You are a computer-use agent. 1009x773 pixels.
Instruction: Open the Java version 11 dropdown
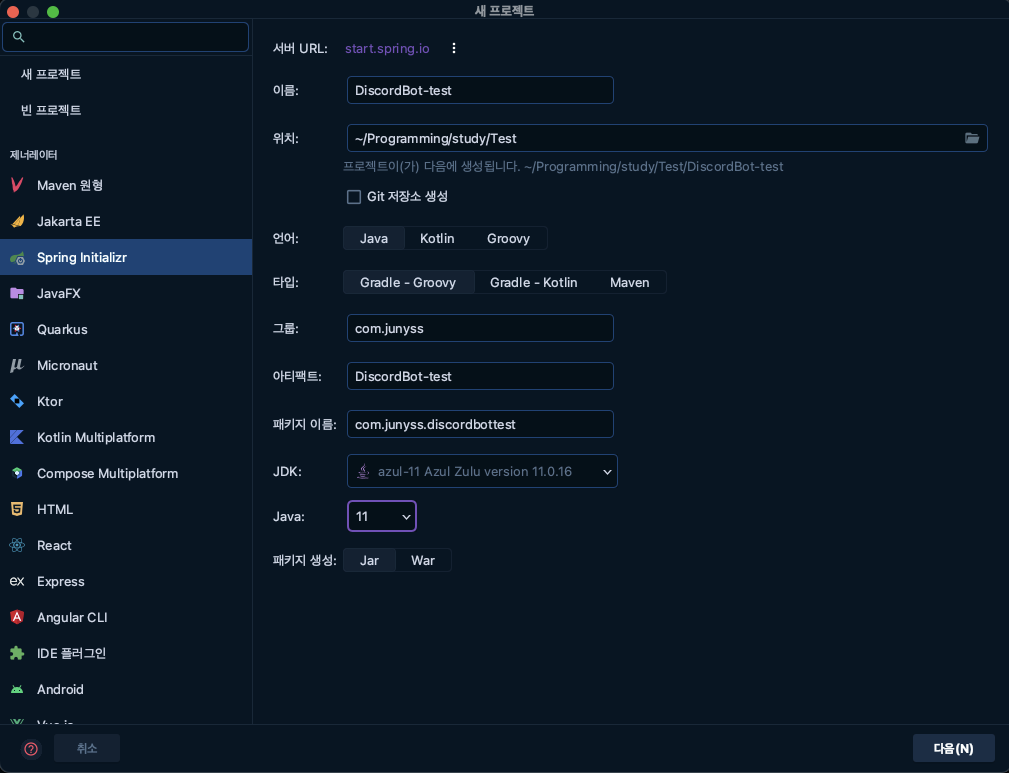click(x=382, y=516)
